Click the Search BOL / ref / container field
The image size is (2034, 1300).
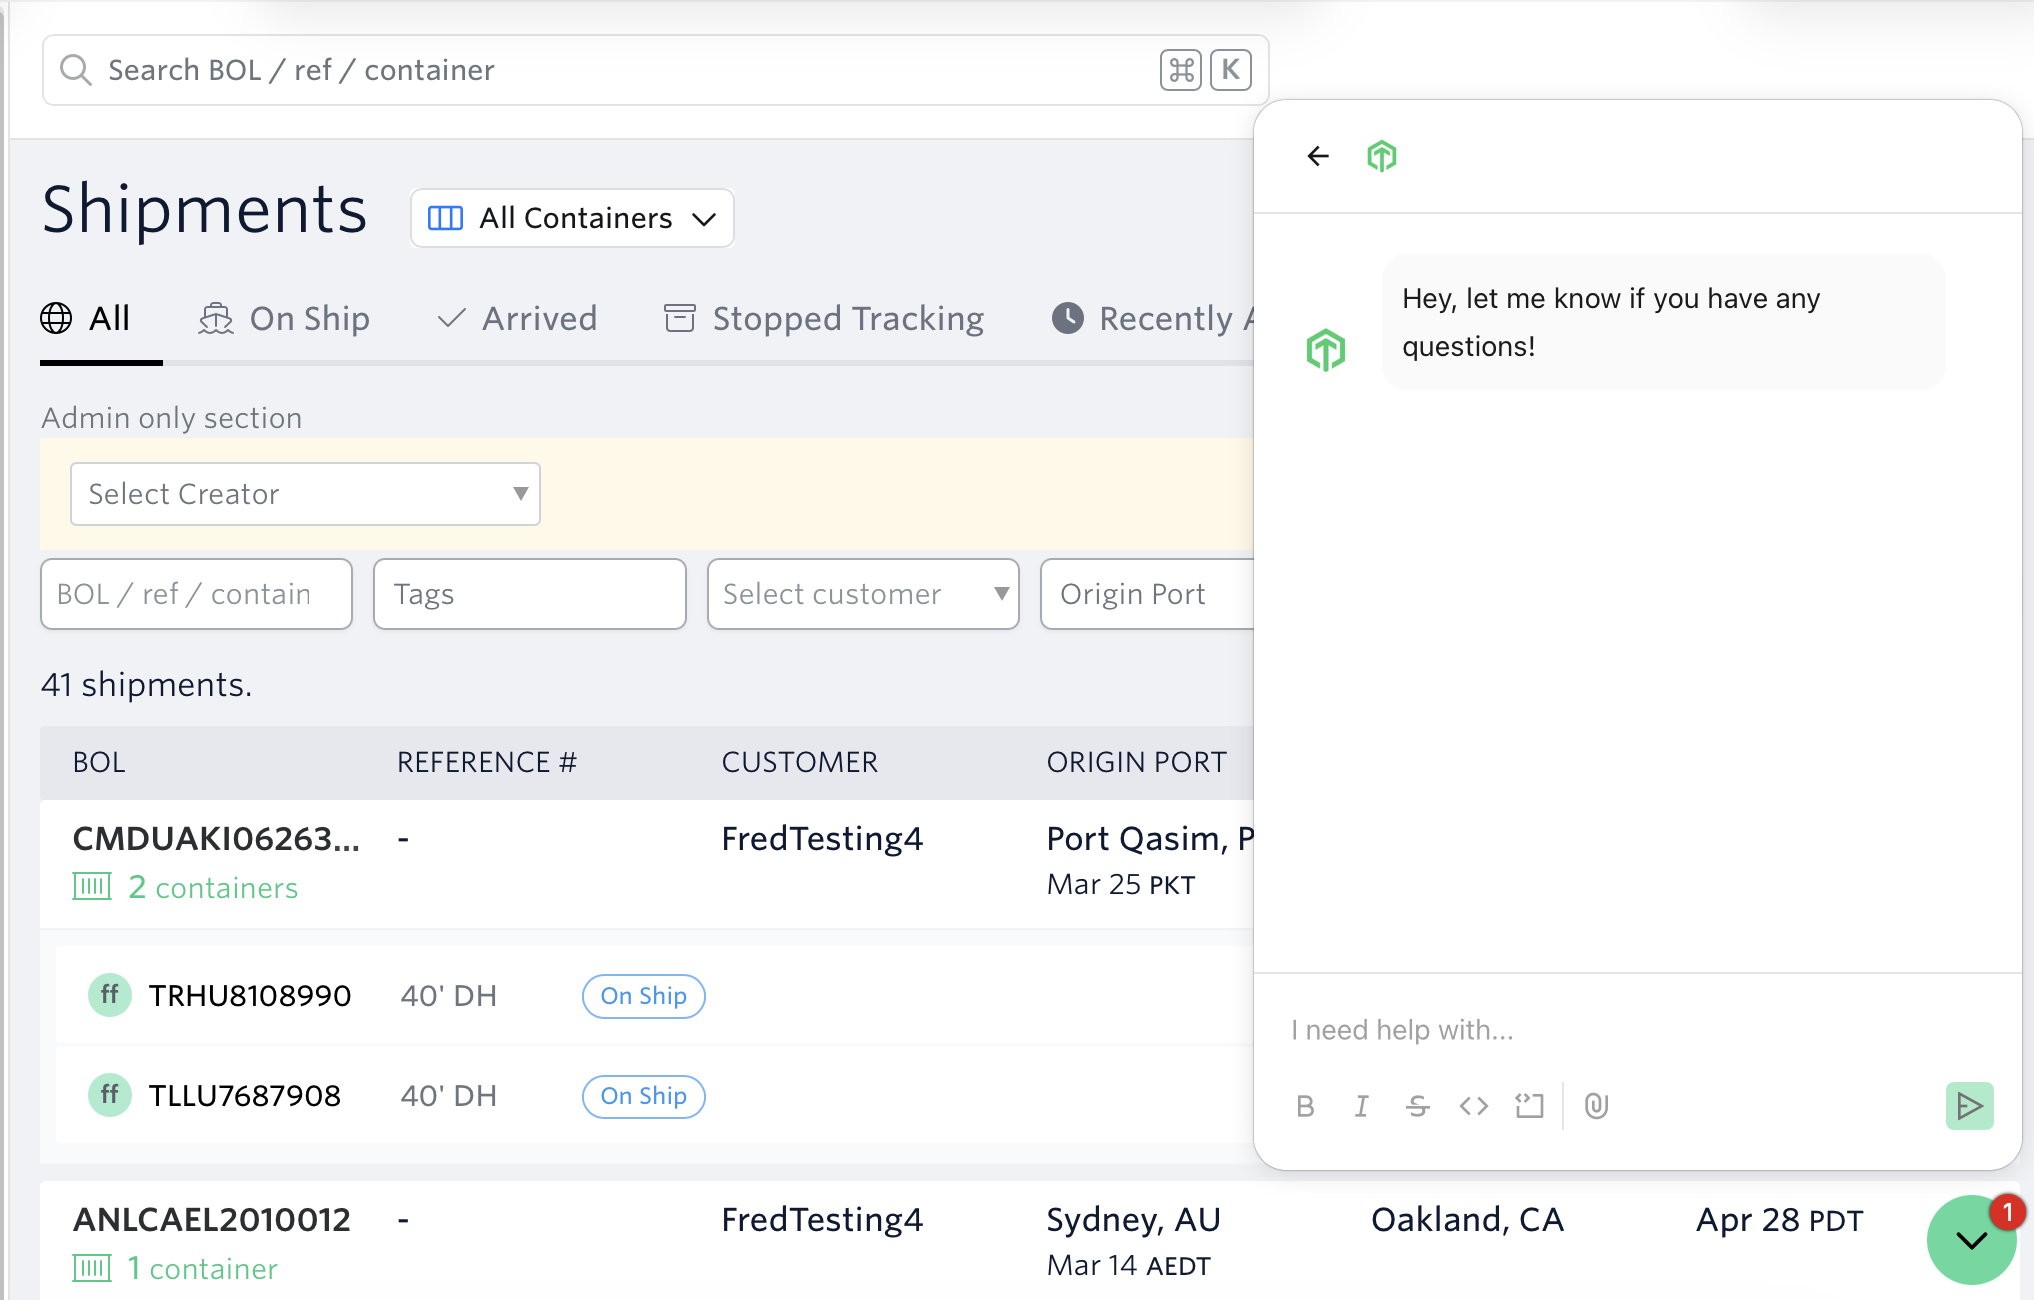click(620, 70)
